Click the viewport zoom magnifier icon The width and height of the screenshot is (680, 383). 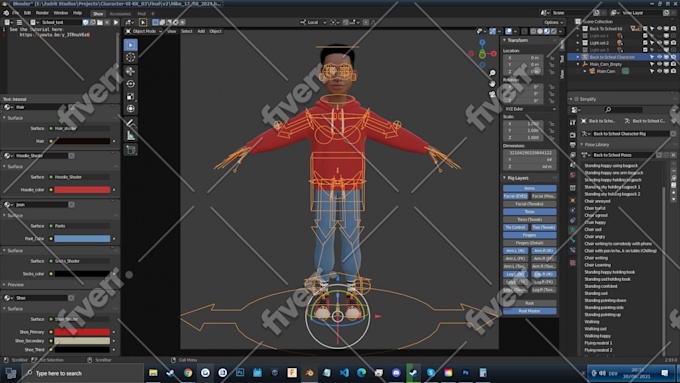point(492,73)
